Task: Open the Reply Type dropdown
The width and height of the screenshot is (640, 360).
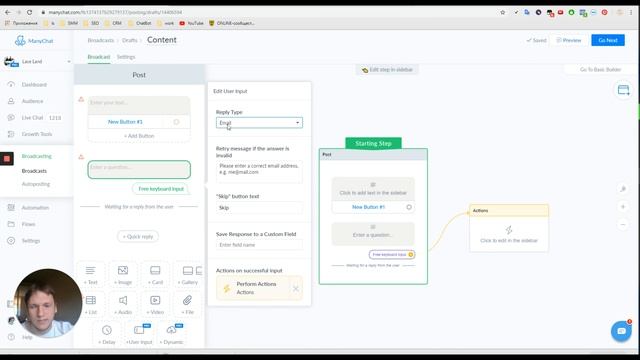Action: pyautogui.click(x=259, y=122)
